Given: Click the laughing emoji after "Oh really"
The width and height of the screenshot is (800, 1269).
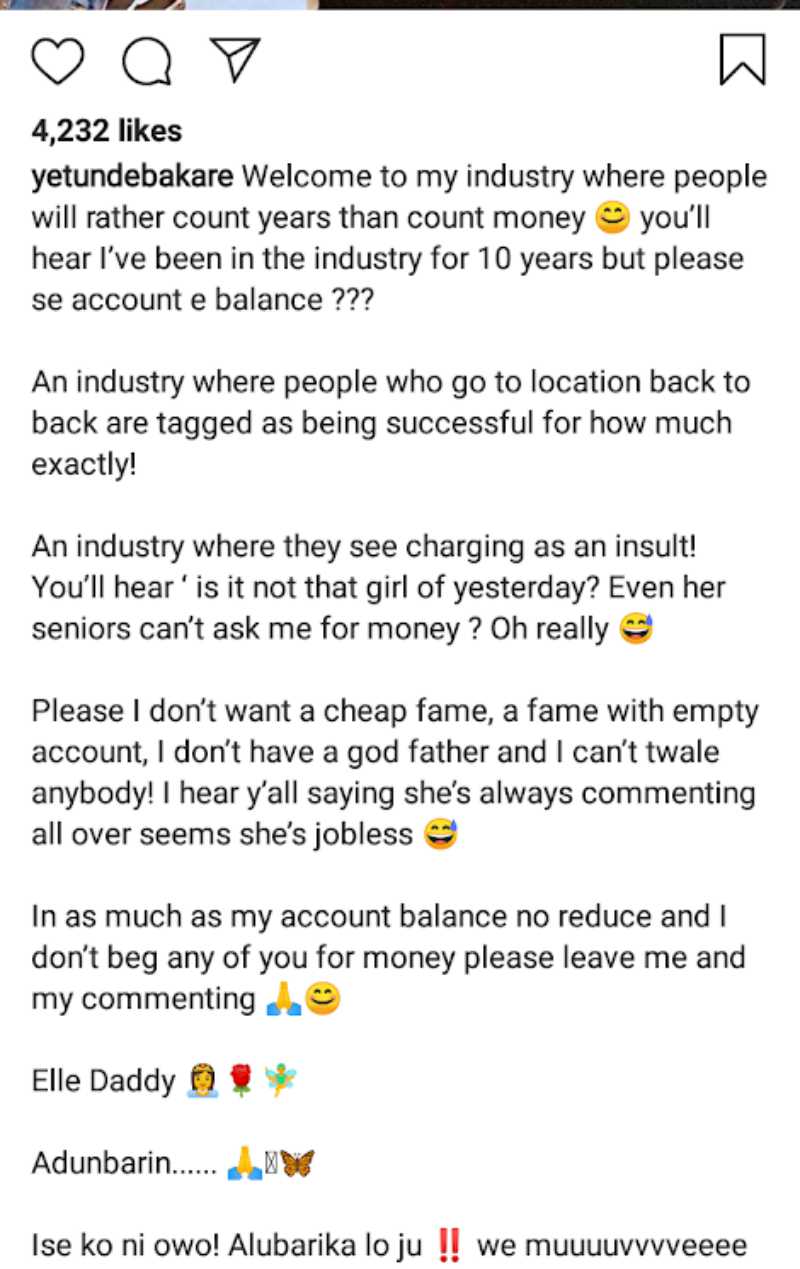Looking at the screenshot, I should [636, 631].
